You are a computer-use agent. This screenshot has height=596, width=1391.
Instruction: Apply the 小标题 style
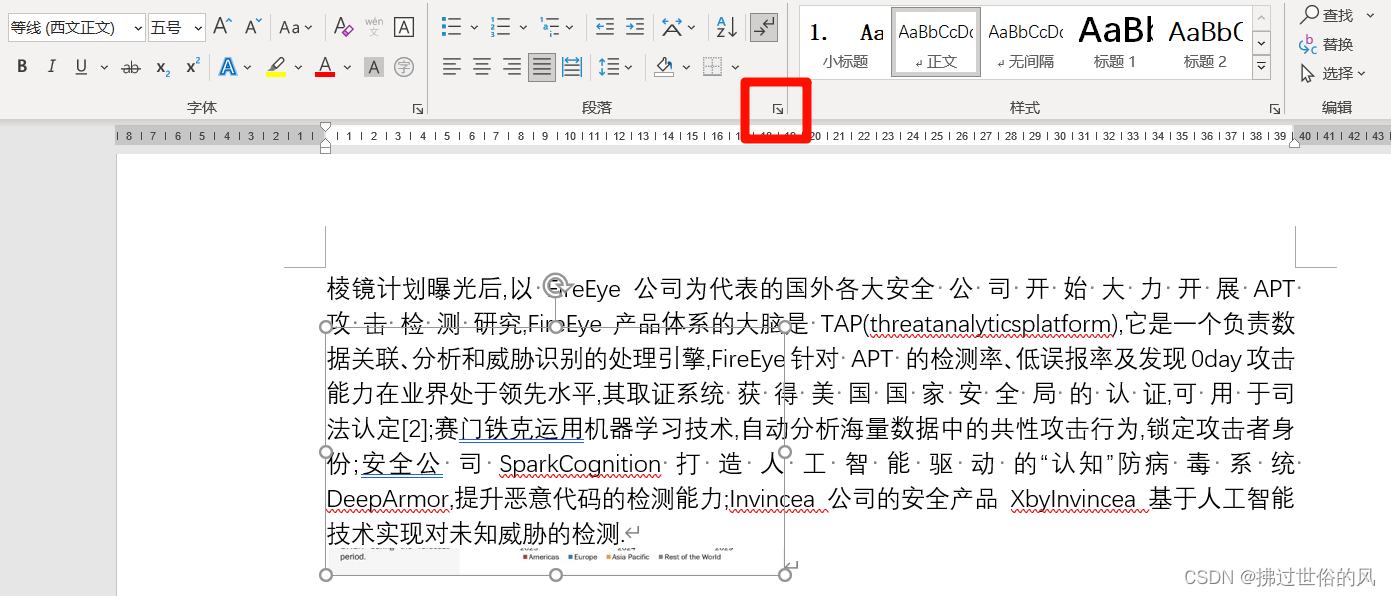(845, 42)
